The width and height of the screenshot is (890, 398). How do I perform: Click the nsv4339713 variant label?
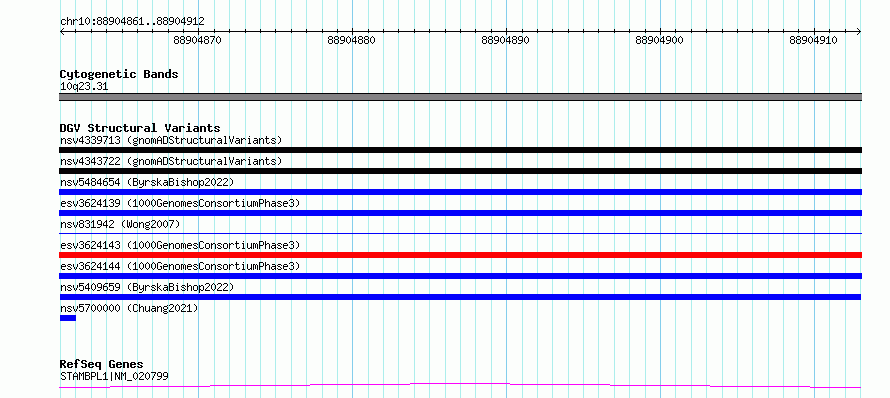coord(171,140)
